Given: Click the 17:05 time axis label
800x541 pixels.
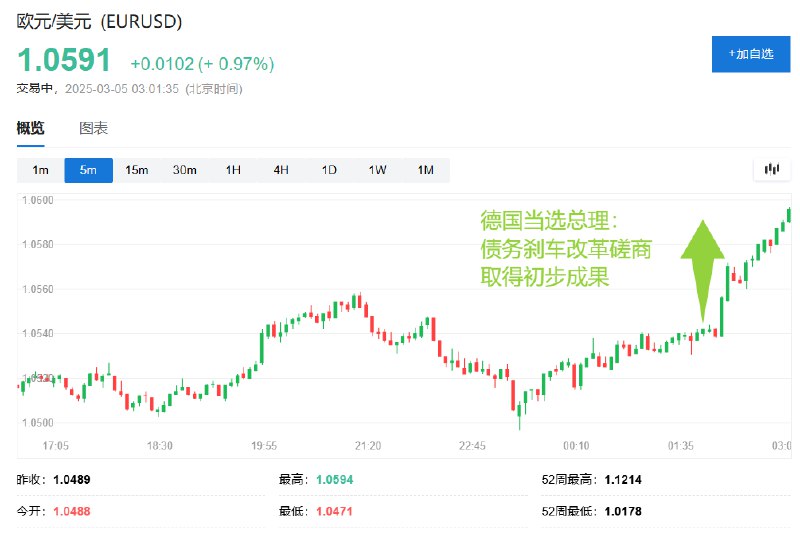Looking at the screenshot, I should [56, 446].
